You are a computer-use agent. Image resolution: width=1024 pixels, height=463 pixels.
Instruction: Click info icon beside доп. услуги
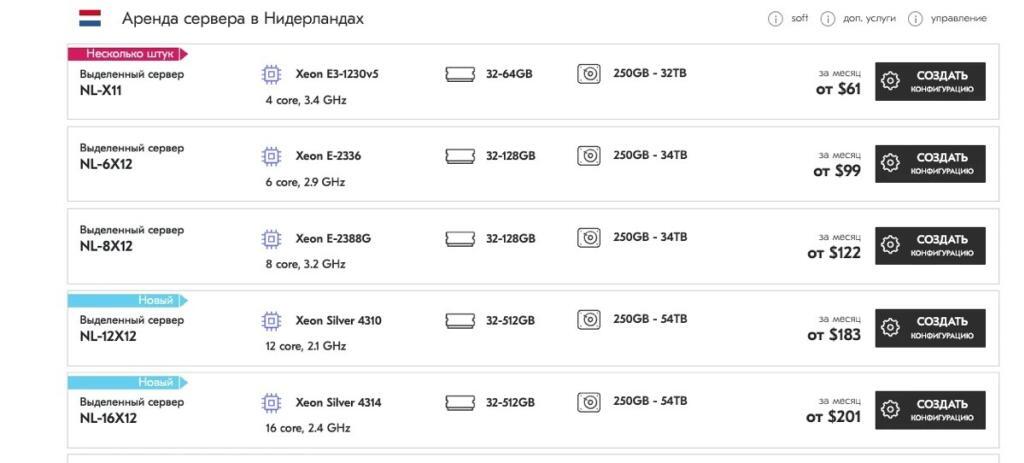click(827, 19)
